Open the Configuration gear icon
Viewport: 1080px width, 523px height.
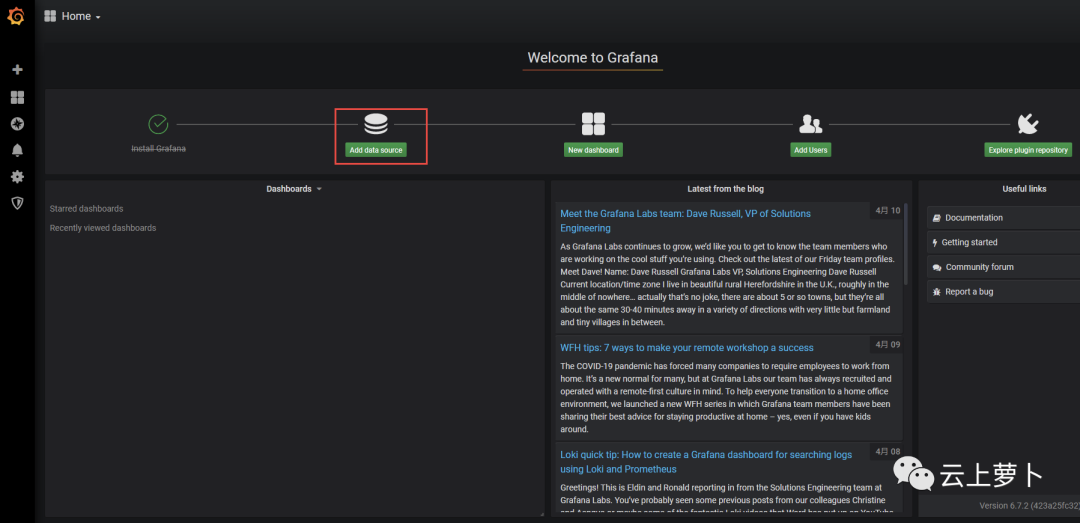(x=17, y=177)
